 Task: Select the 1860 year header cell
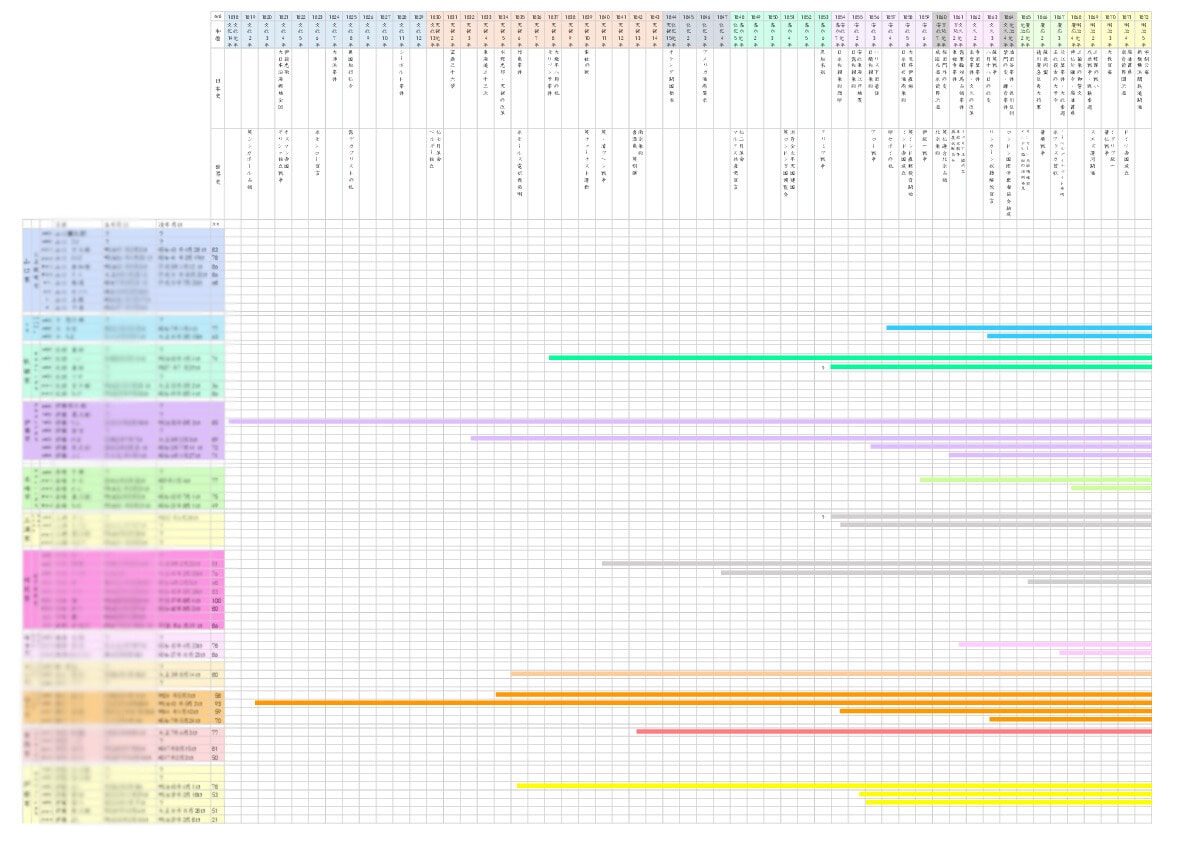941,16
